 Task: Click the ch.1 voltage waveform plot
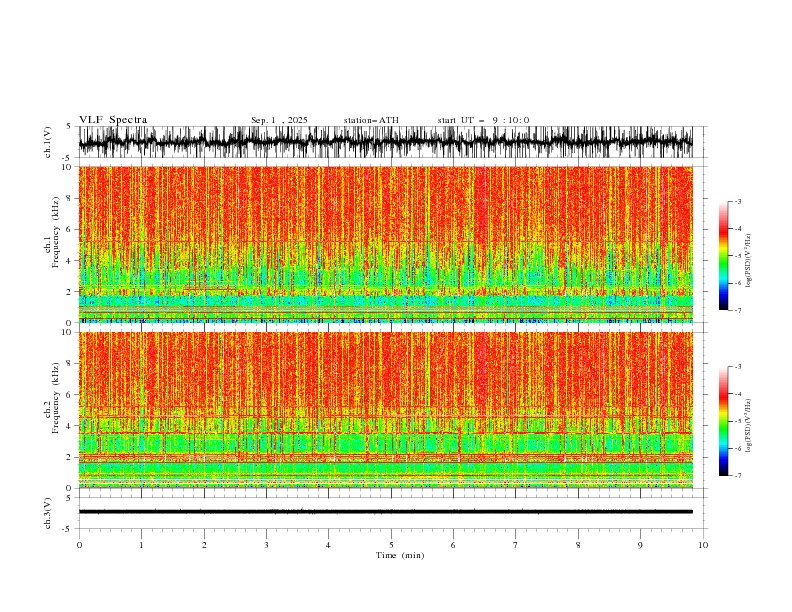tap(386, 142)
